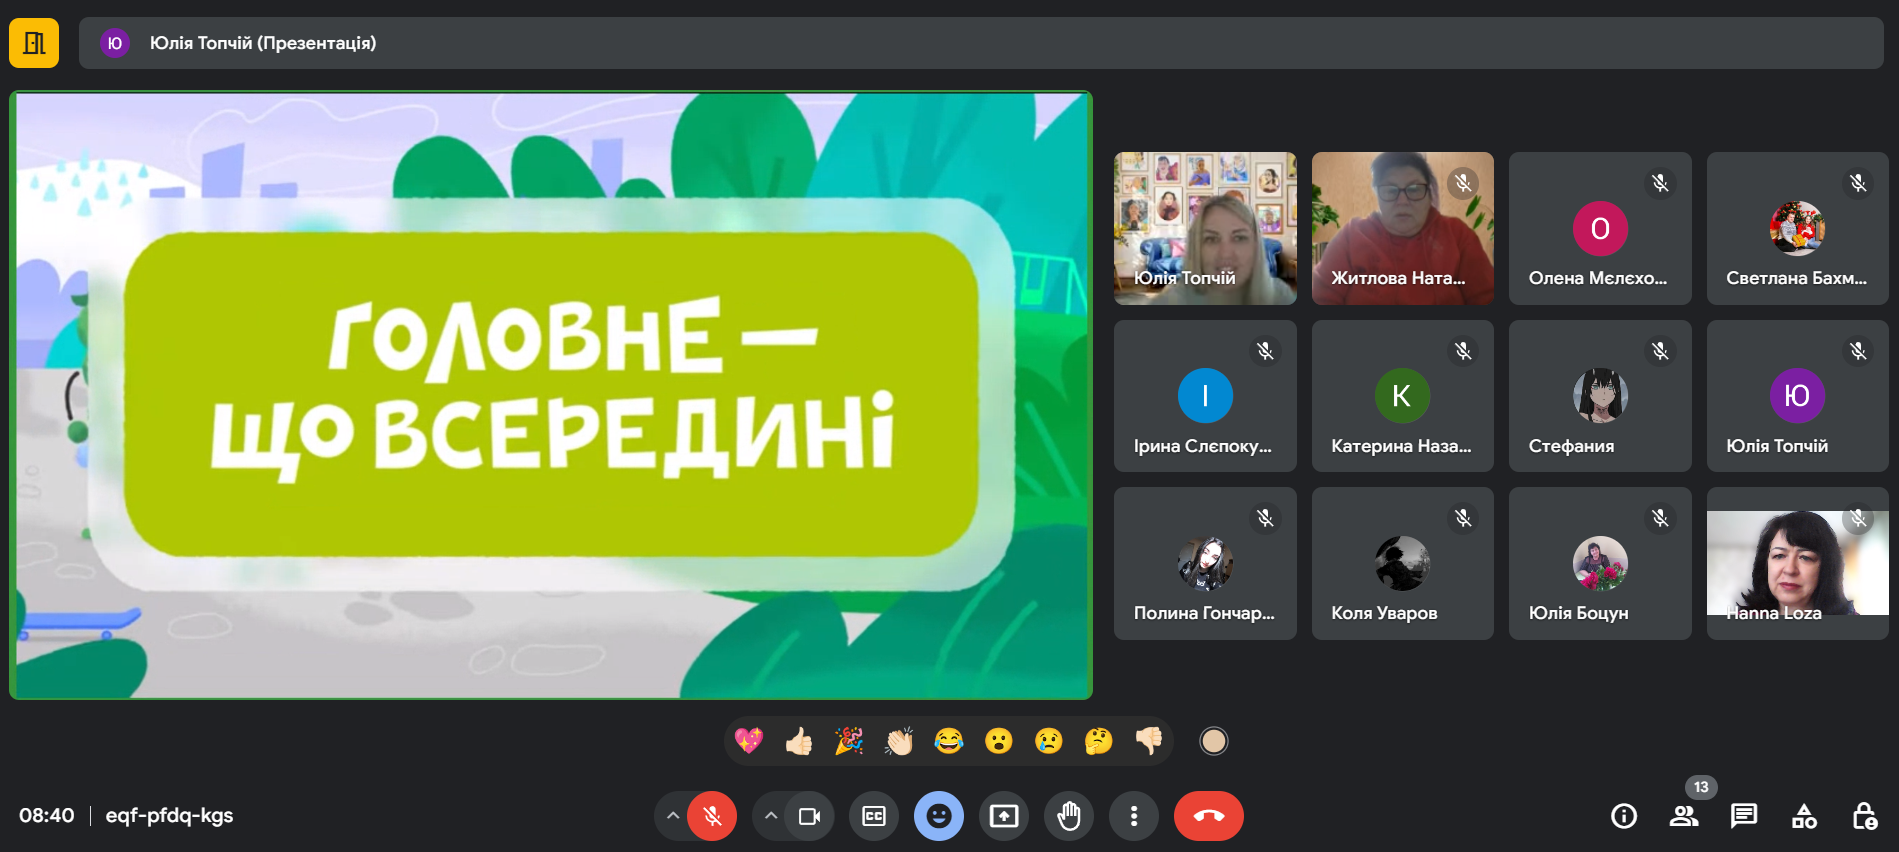Unmute the microphone
Viewport: 1899px width, 852px height.
pos(712,816)
